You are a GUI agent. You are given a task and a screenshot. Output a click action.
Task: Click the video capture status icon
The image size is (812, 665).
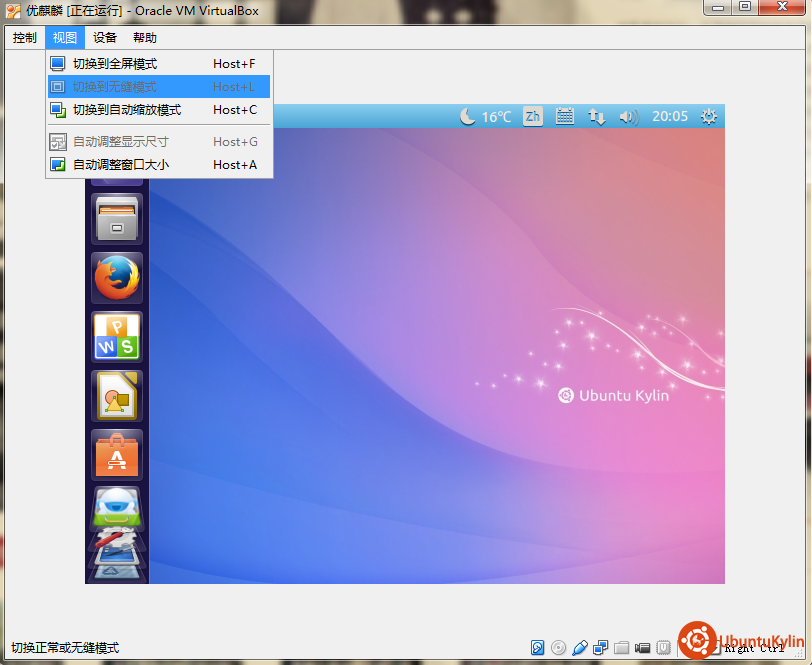[x=642, y=648]
